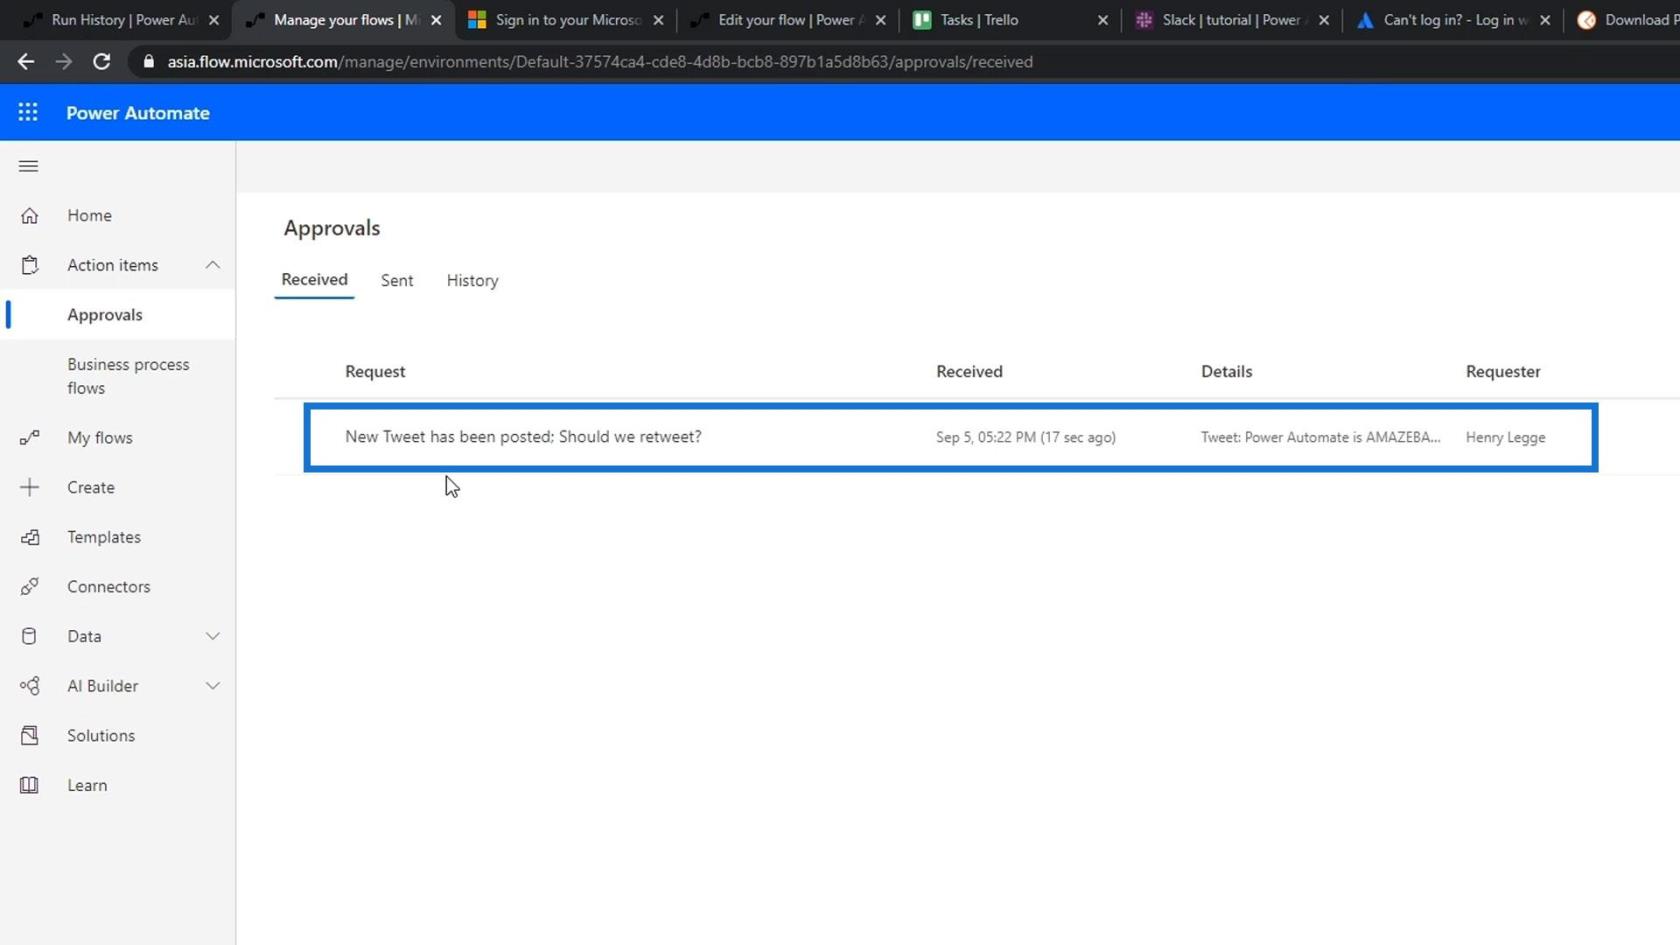Viewport: 1680px width, 945px height.
Task: Switch to the History approvals tab
Action: click(x=472, y=281)
